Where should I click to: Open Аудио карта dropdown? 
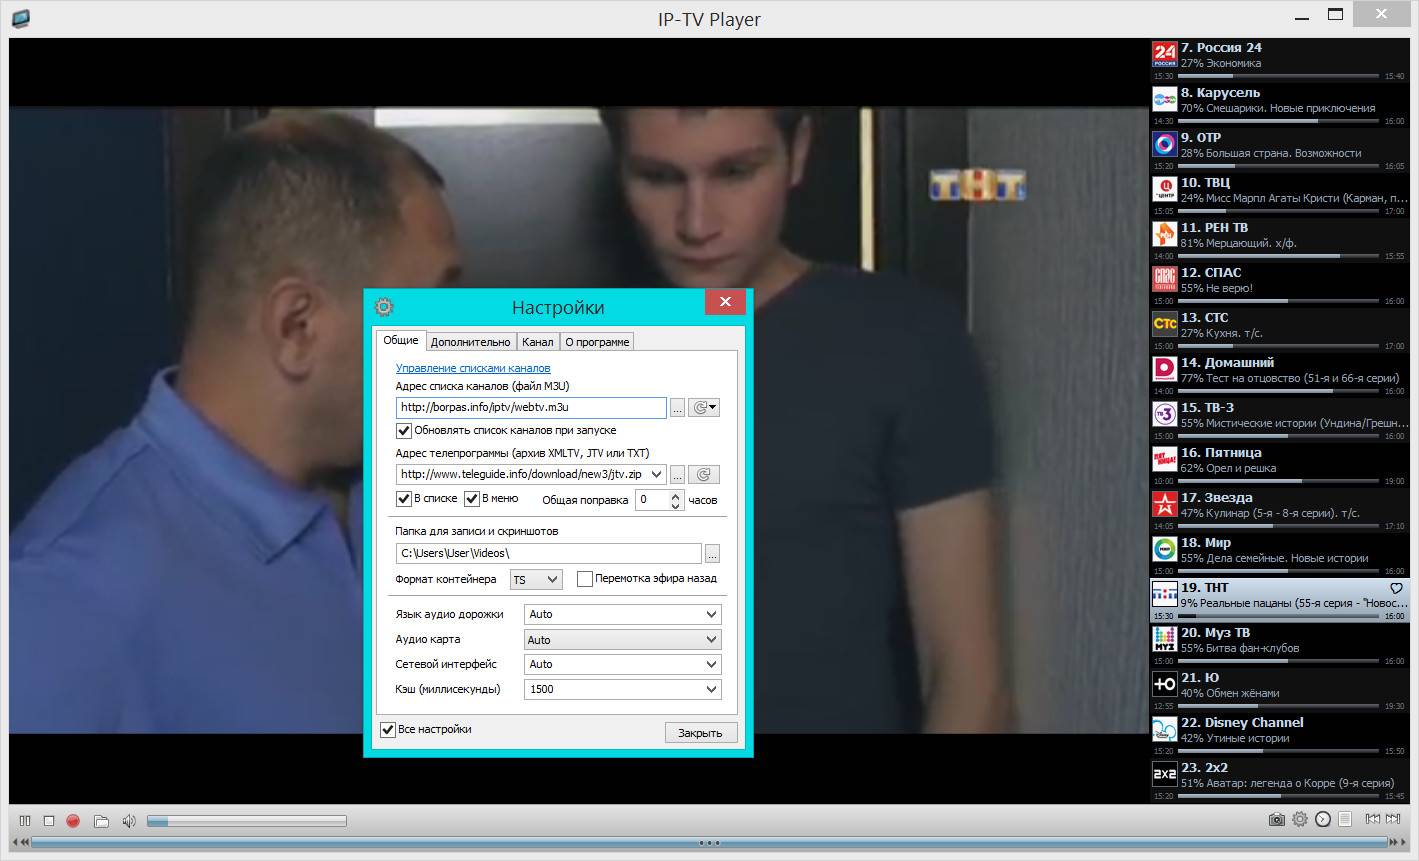click(622, 640)
